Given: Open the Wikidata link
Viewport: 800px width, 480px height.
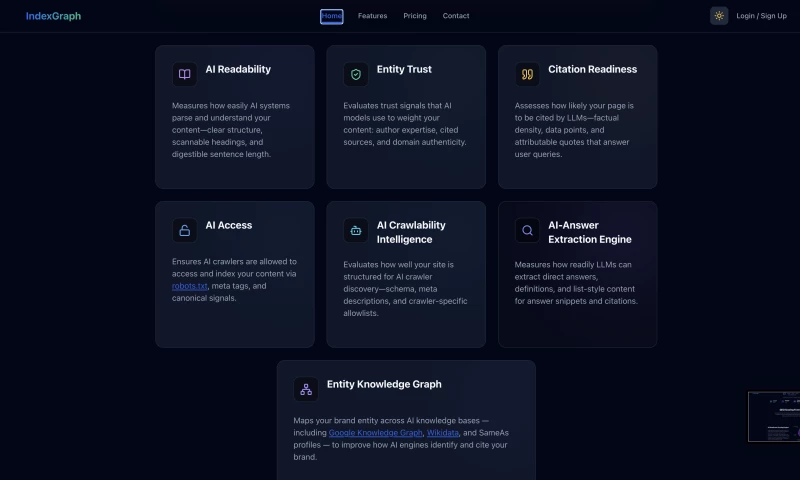Looking at the screenshot, I should [x=442, y=433].
